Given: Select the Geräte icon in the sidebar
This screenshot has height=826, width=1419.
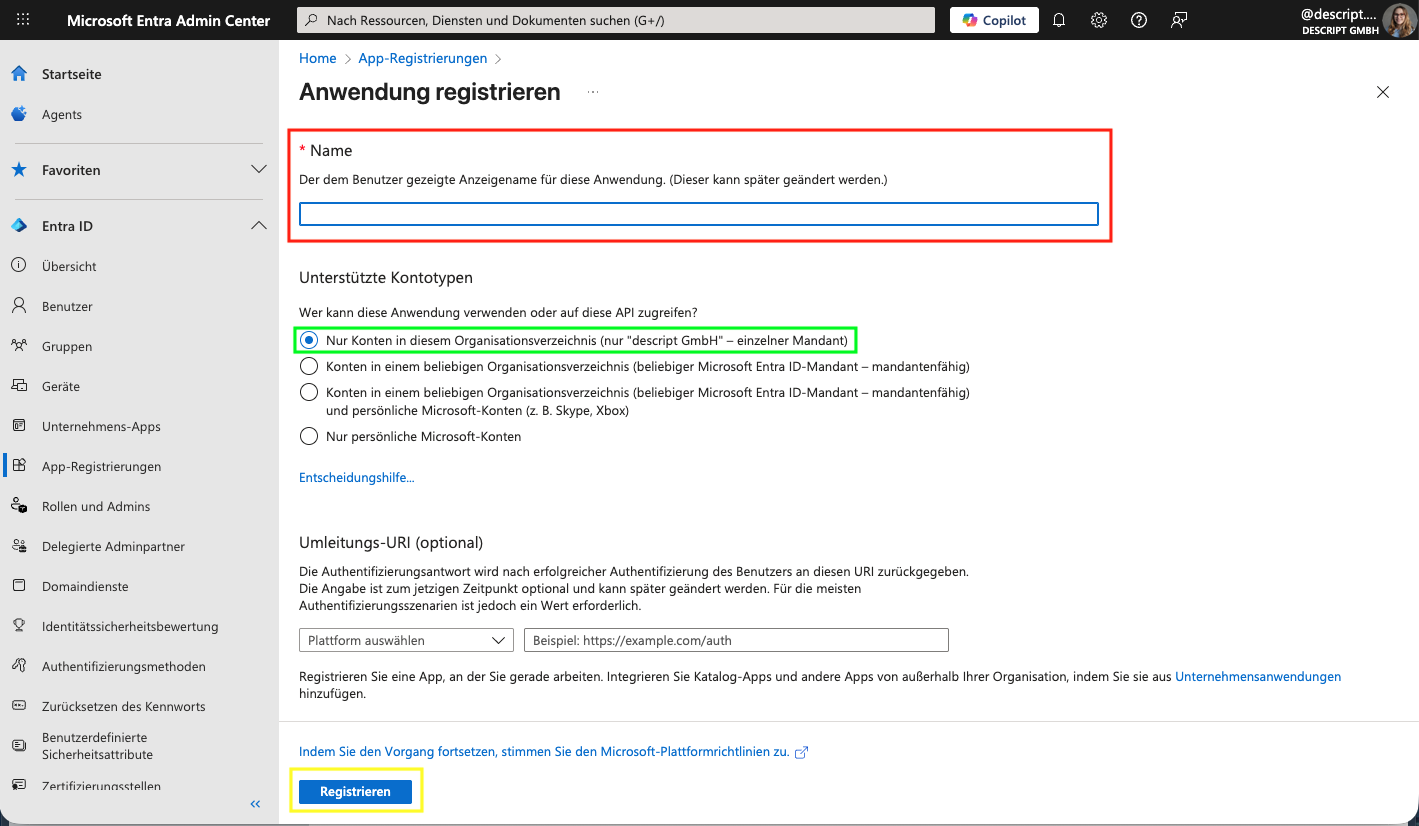Looking at the screenshot, I should click(19, 386).
